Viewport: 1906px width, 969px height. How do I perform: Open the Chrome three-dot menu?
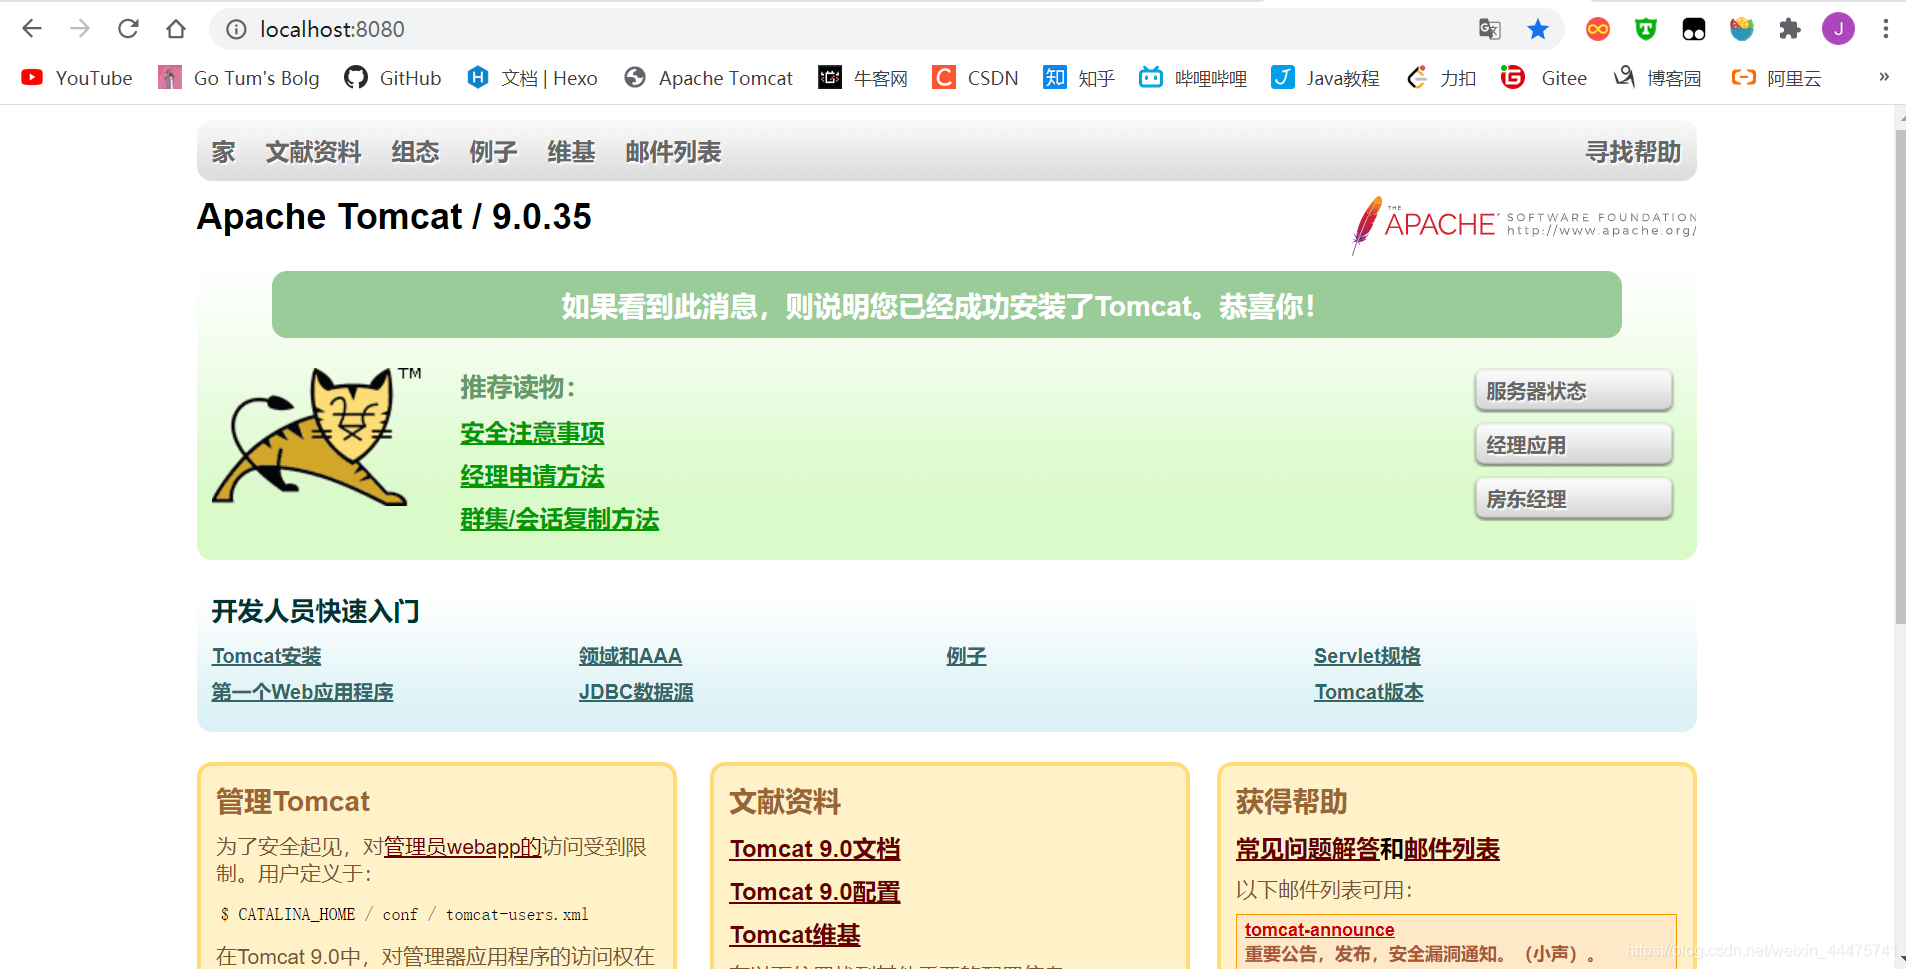[1886, 29]
